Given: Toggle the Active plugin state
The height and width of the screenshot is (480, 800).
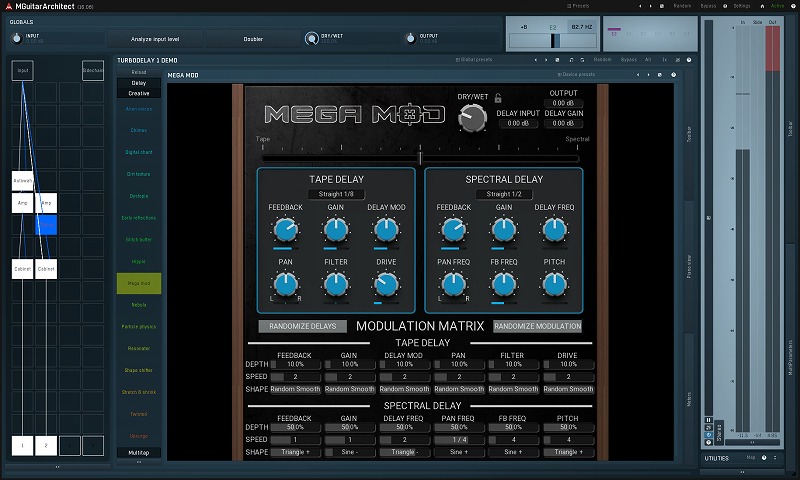Looking at the screenshot, I should pos(776,5).
